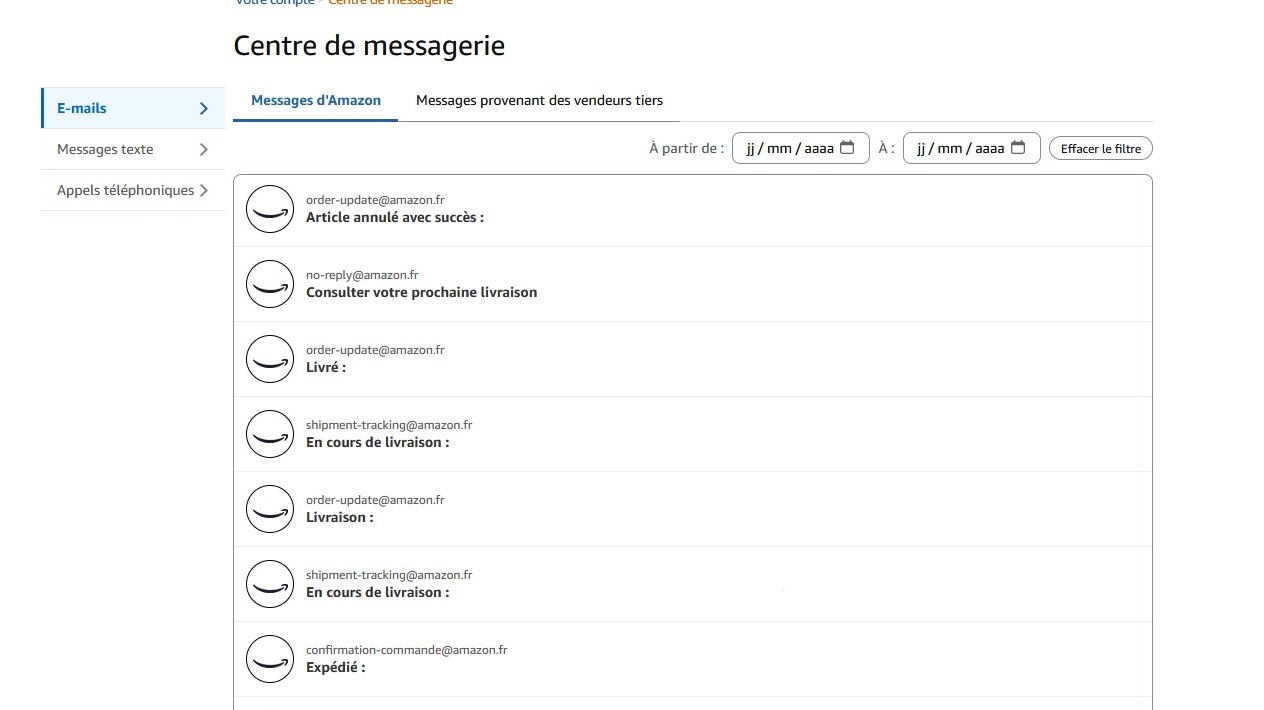The image size is (1264, 710).
Task: Select Messages texte in the sidebar
Action: [133, 149]
